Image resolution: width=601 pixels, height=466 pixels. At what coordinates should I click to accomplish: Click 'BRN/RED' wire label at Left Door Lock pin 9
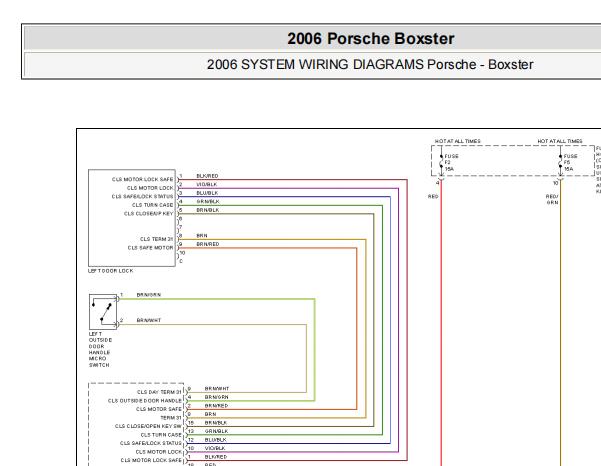tap(208, 244)
